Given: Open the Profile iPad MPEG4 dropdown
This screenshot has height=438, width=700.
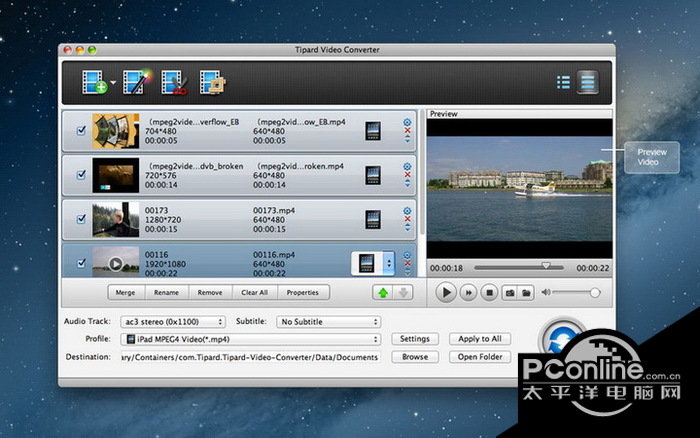Looking at the screenshot, I should (249, 339).
